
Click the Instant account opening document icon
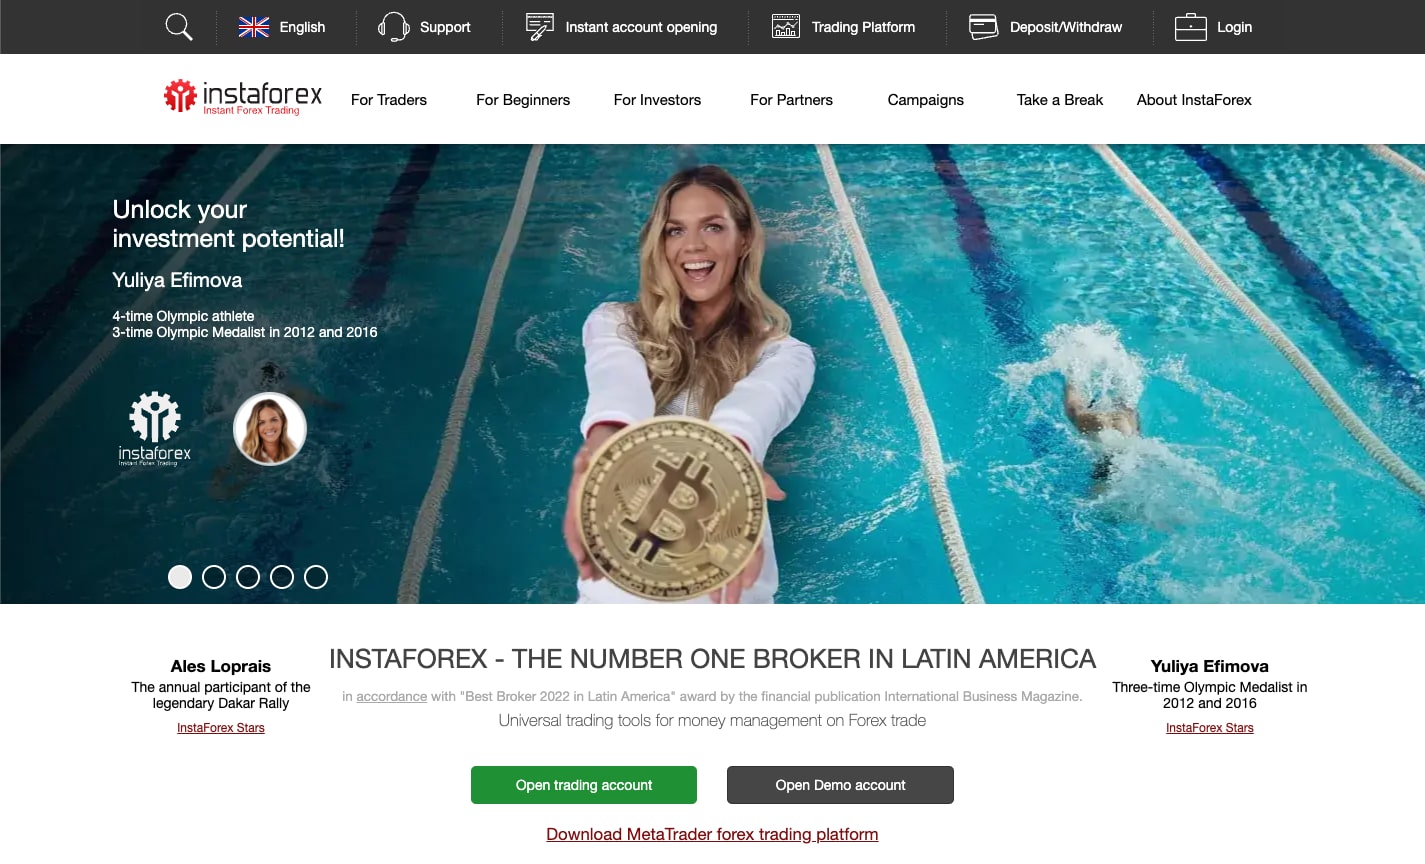point(540,27)
